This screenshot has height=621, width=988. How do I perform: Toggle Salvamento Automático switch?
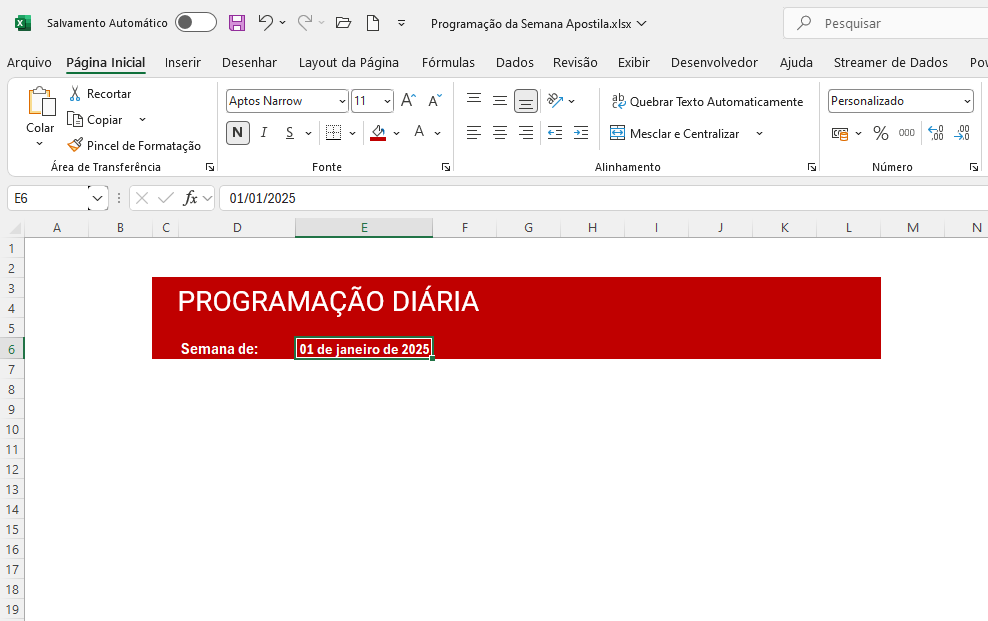[x=196, y=23]
